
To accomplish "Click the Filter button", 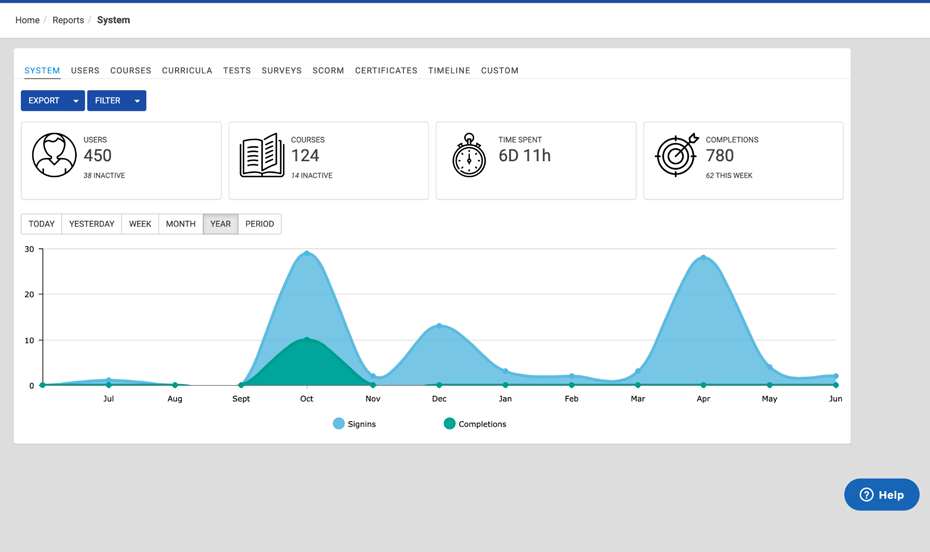I will click(107, 101).
